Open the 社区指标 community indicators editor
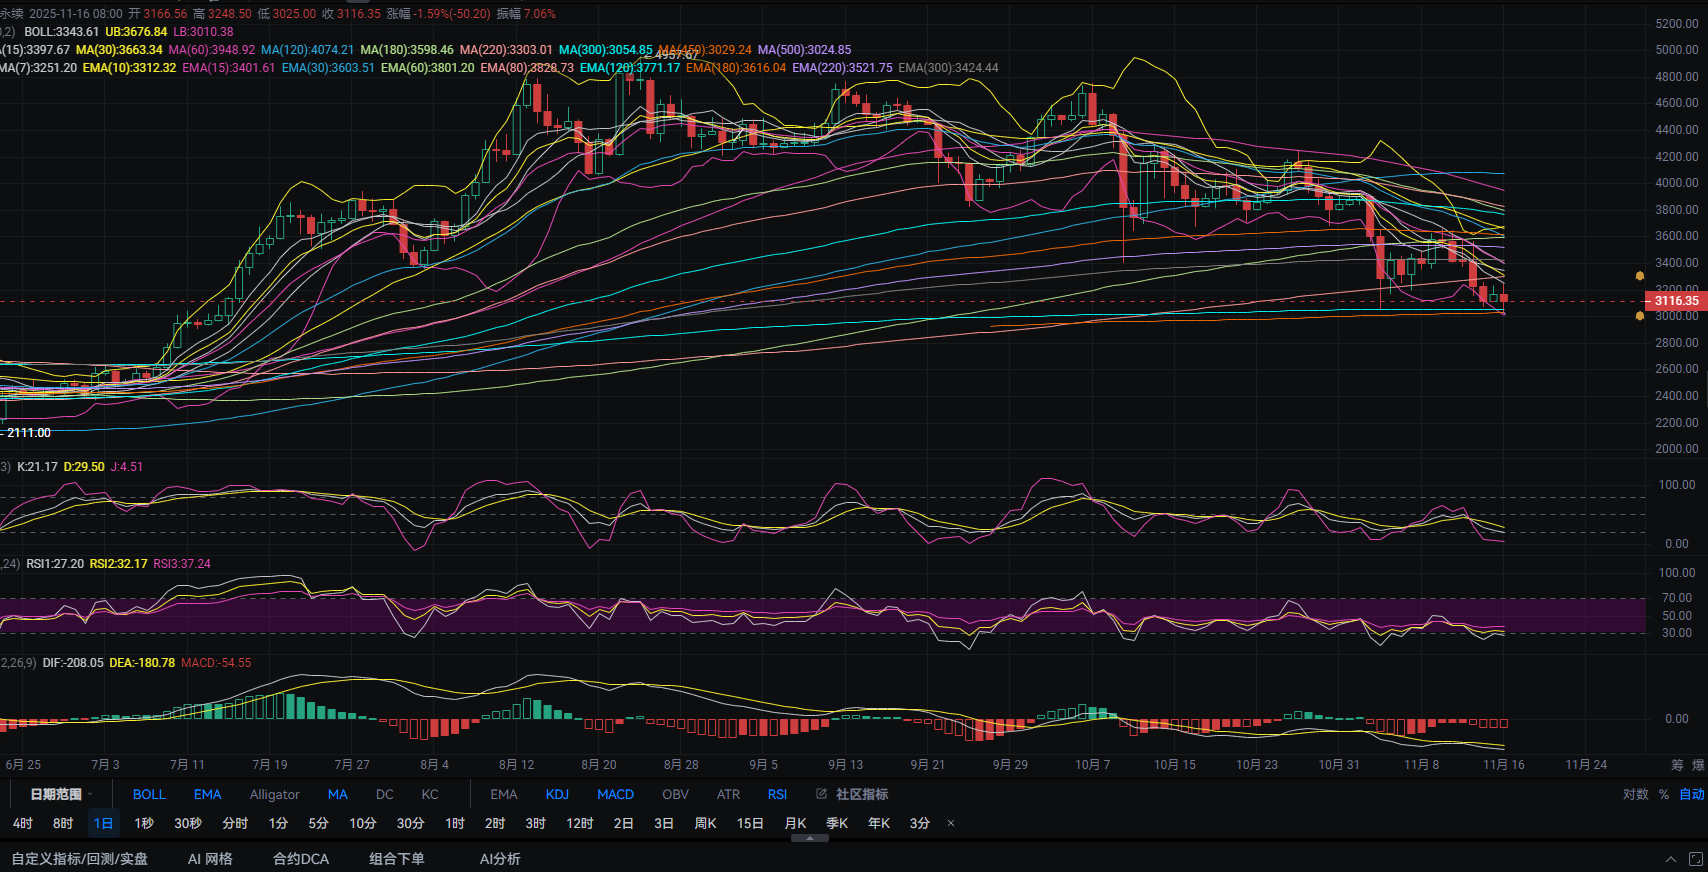The height and width of the screenshot is (872, 1708). (852, 794)
